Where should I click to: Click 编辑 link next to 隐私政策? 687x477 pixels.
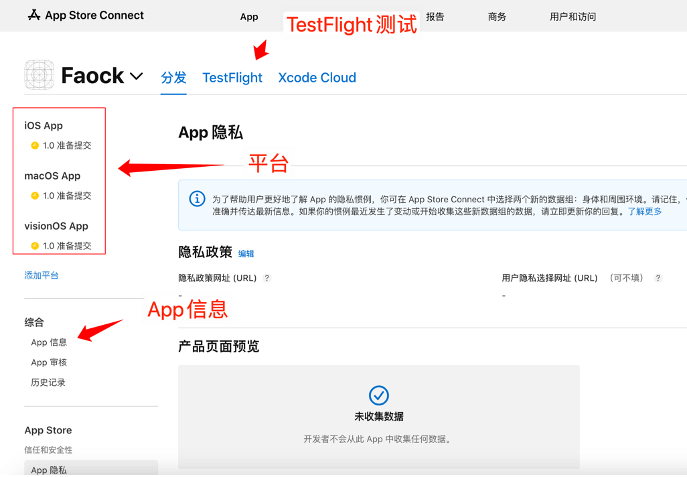coord(246,253)
